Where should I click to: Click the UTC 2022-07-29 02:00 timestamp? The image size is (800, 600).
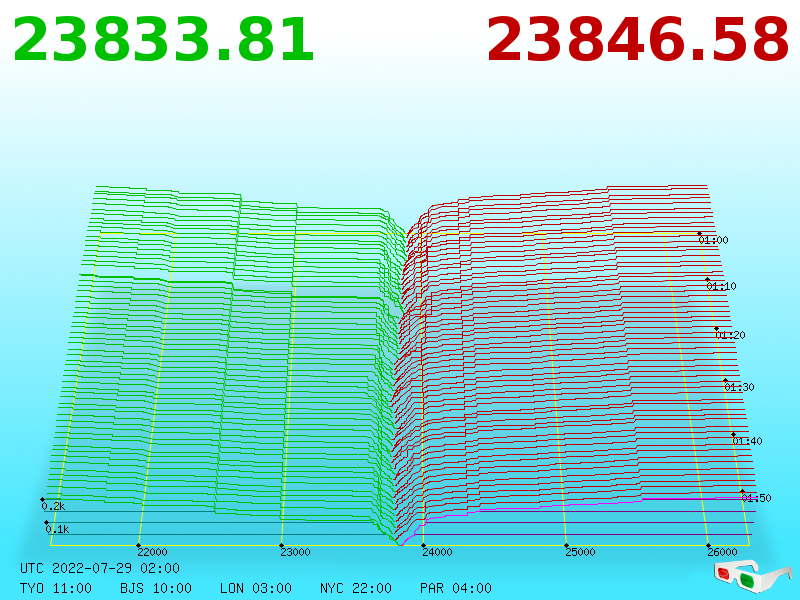tap(100, 568)
